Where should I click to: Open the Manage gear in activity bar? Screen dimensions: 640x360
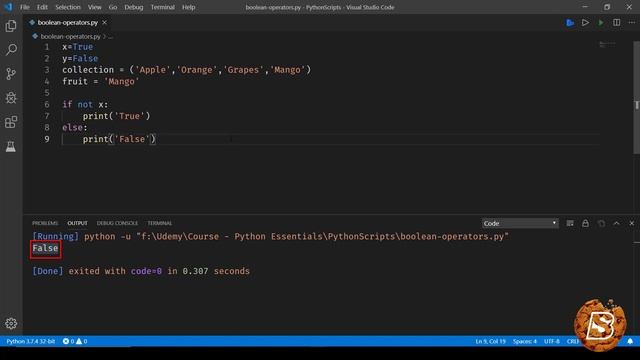[11, 323]
